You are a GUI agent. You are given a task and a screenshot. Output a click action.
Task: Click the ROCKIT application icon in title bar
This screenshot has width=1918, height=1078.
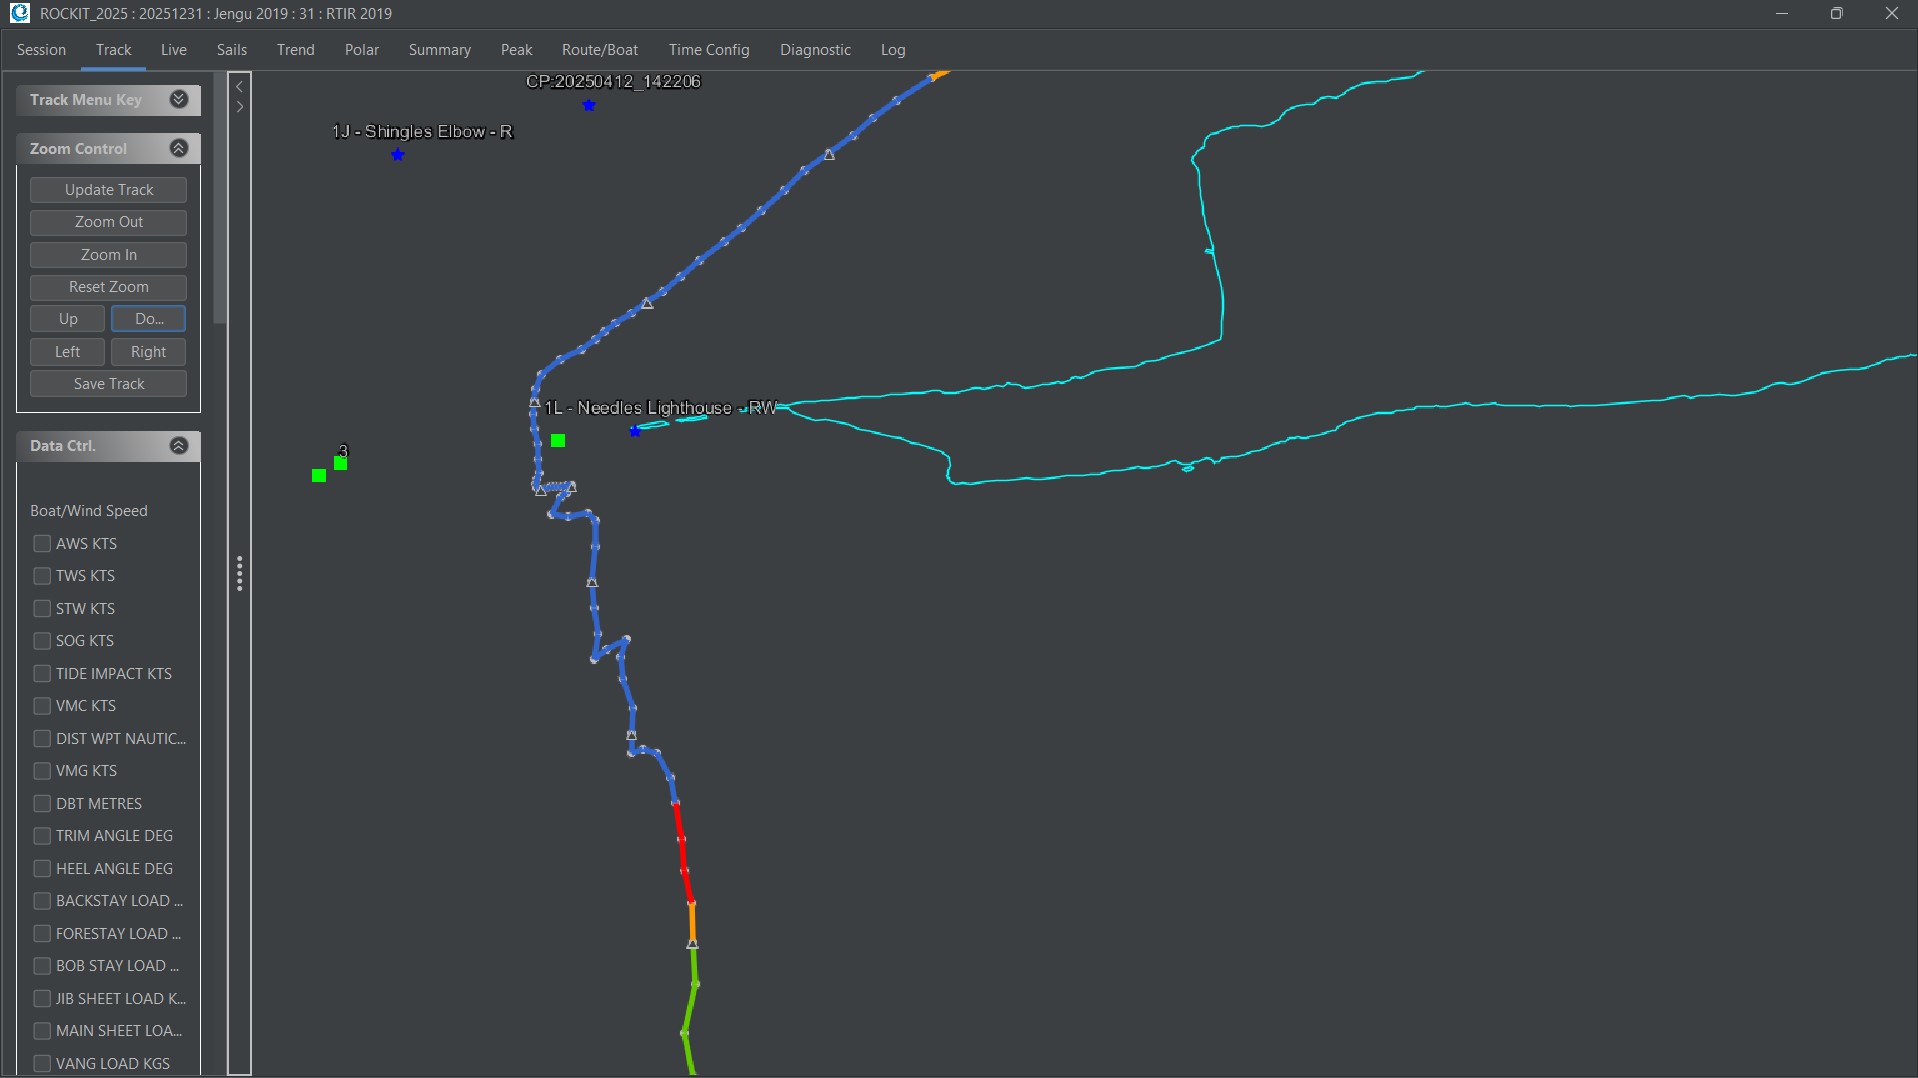pos(20,13)
